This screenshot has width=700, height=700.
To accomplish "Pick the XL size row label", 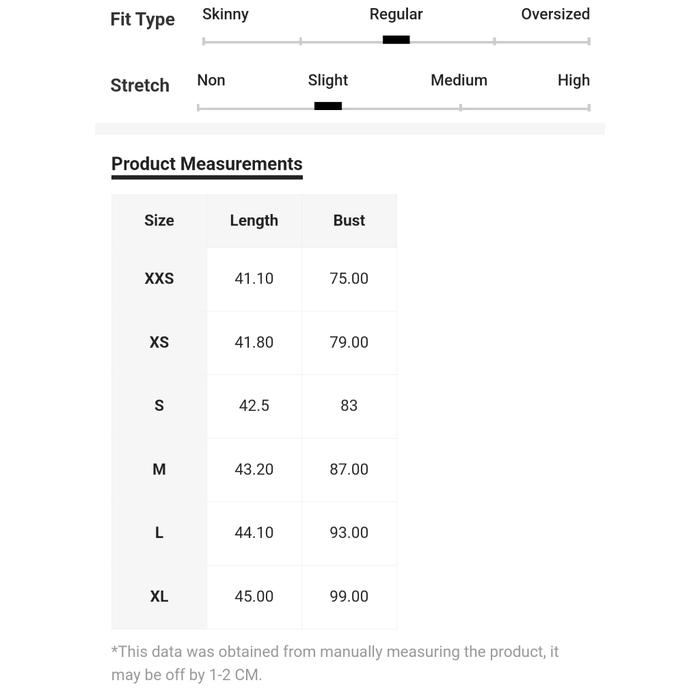I will pyautogui.click(x=159, y=597).
